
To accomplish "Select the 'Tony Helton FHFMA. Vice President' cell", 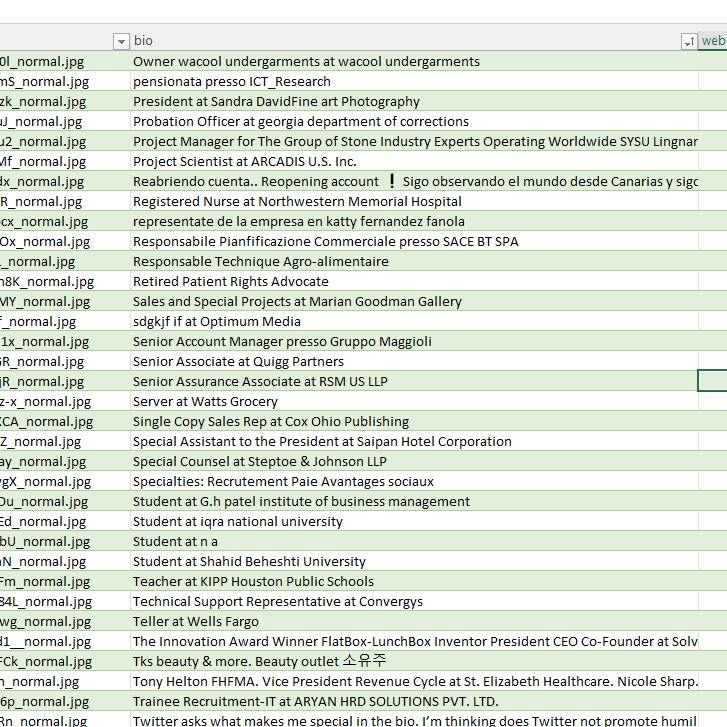I will point(414,681).
